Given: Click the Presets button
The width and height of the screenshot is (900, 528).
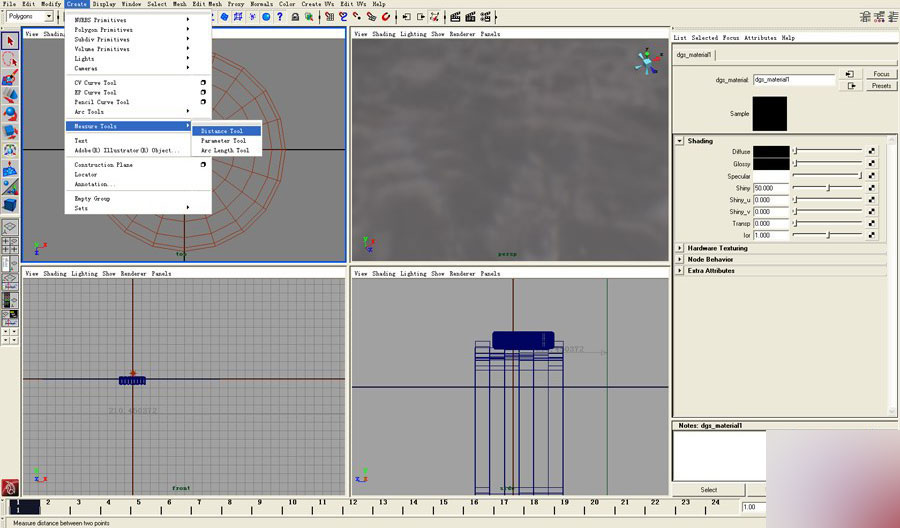Looking at the screenshot, I should tap(881, 86).
